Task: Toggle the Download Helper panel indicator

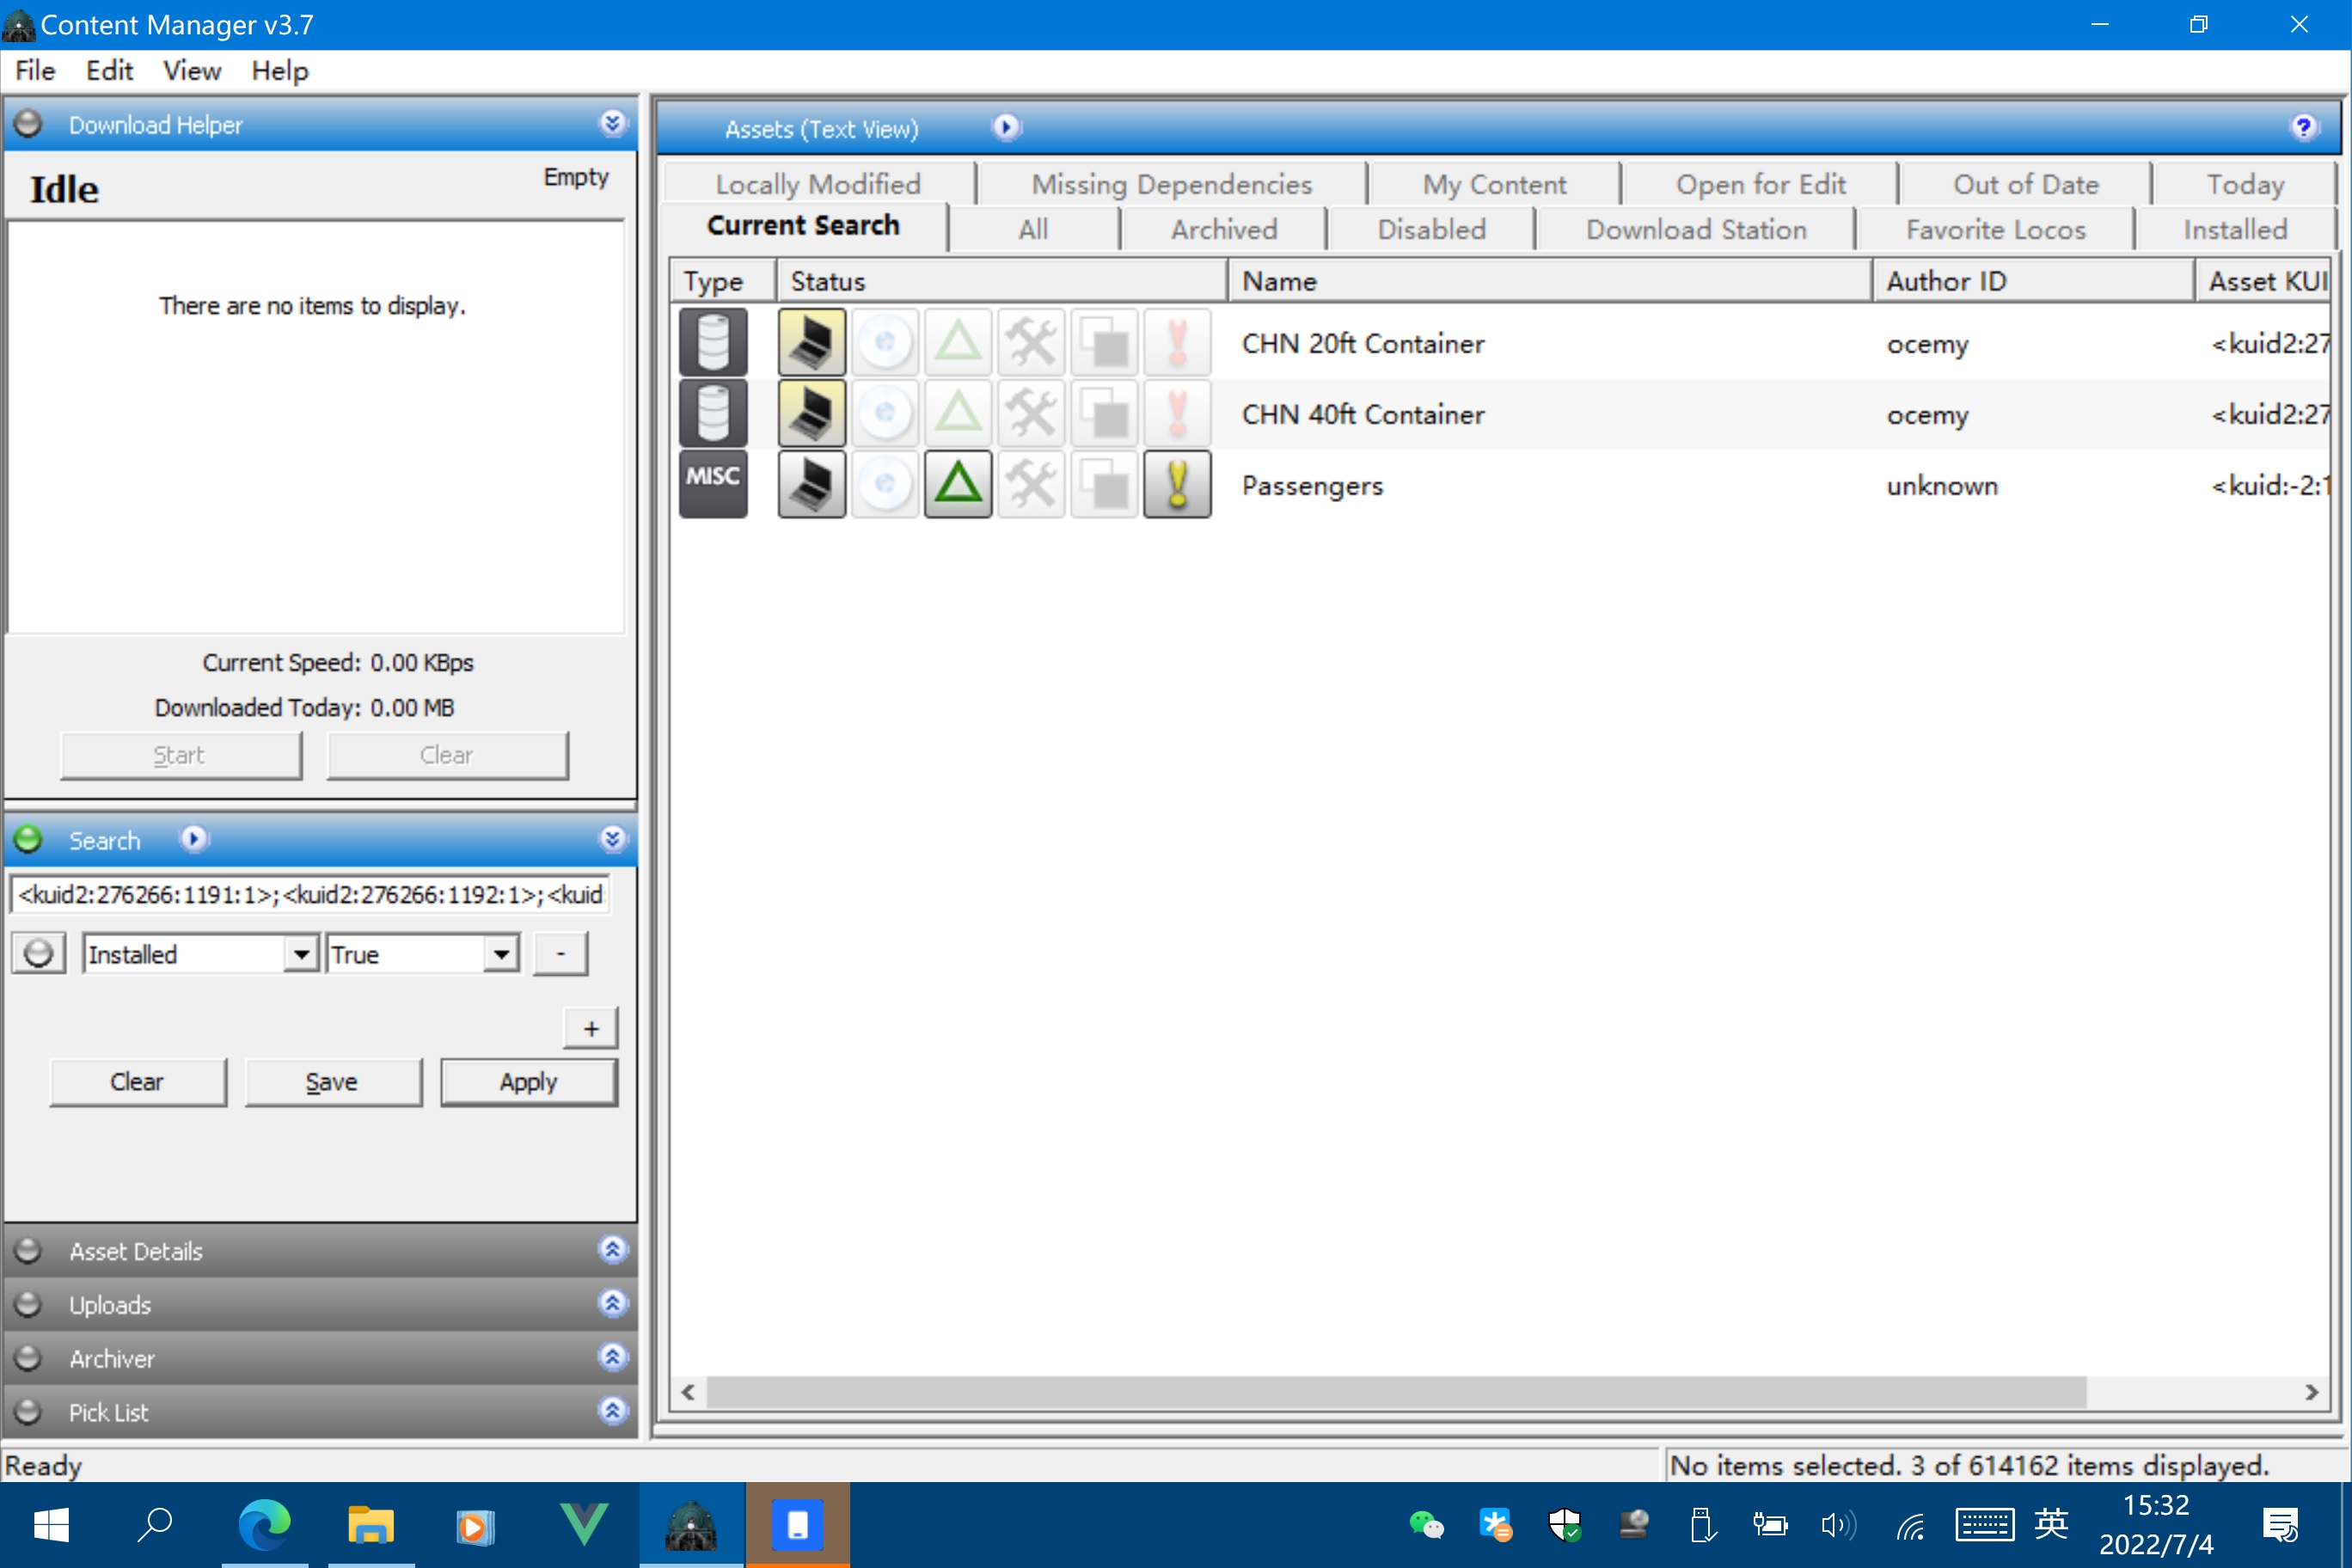Action: pos(28,124)
